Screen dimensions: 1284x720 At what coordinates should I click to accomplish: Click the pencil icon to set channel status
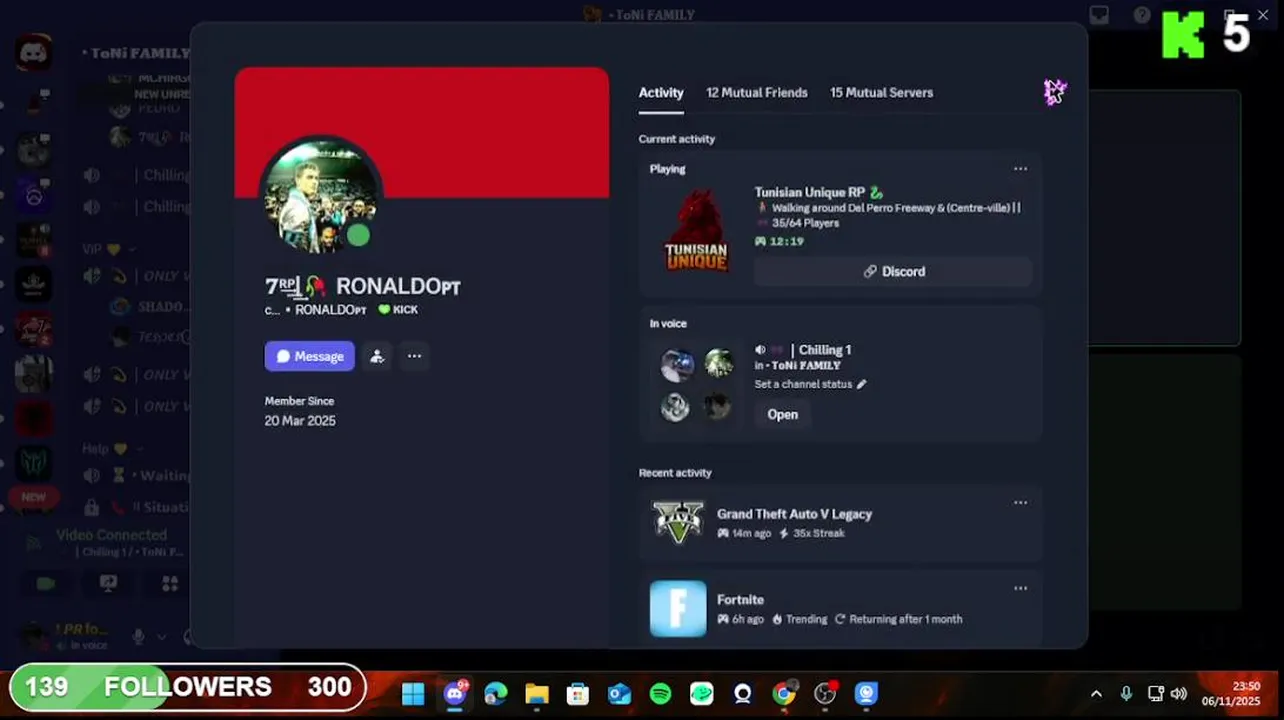coord(862,384)
